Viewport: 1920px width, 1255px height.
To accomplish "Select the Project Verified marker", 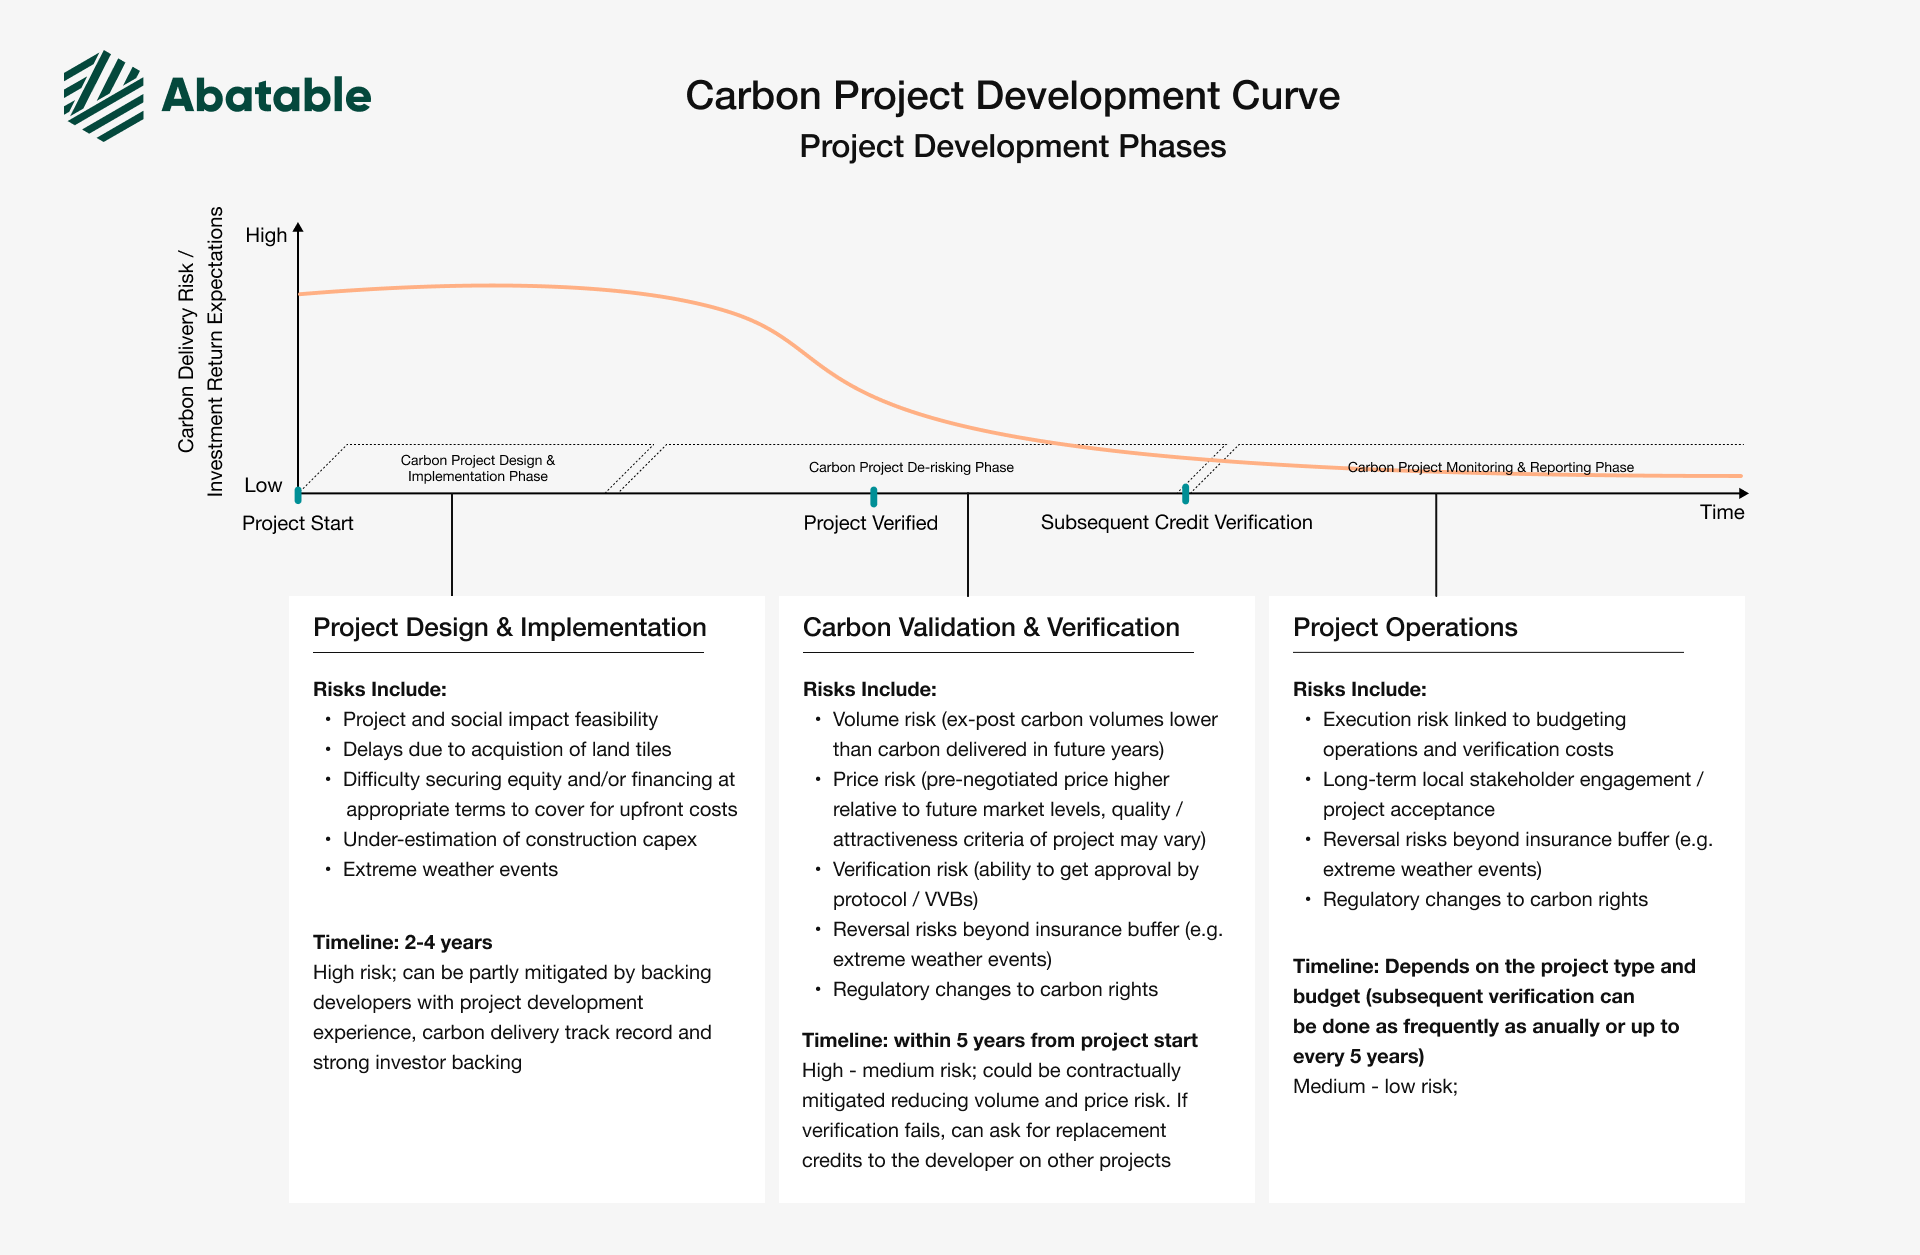I will pos(875,492).
